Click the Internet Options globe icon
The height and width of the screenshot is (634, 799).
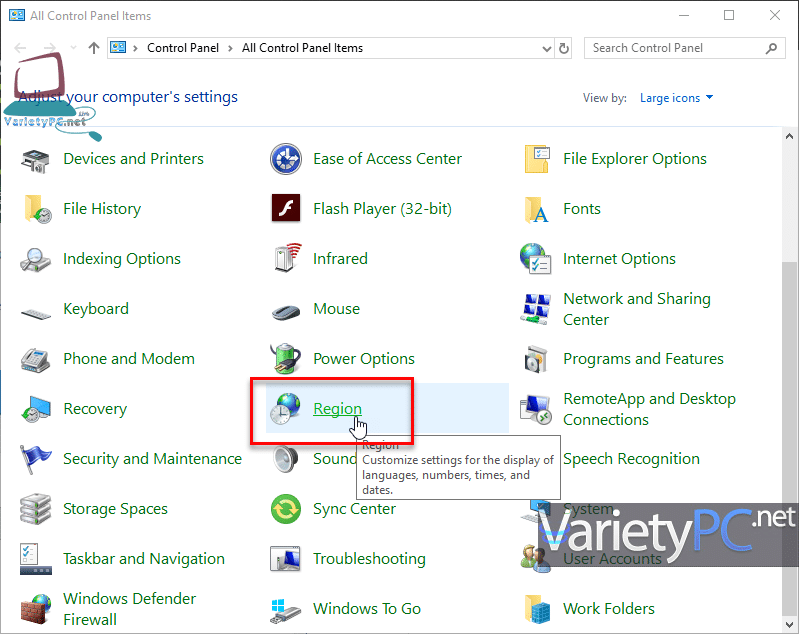[x=537, y=259]
